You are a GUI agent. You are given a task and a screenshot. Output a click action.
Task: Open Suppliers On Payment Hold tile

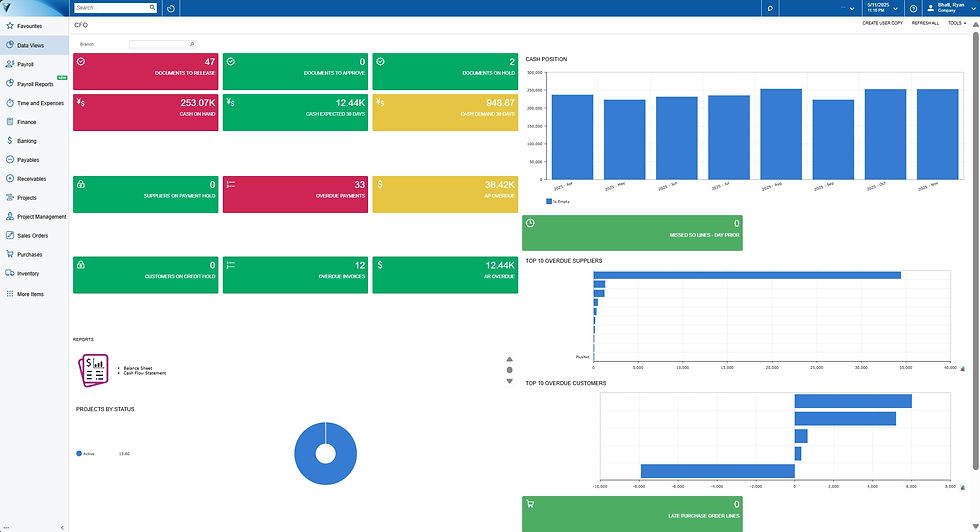coord(146,194)
